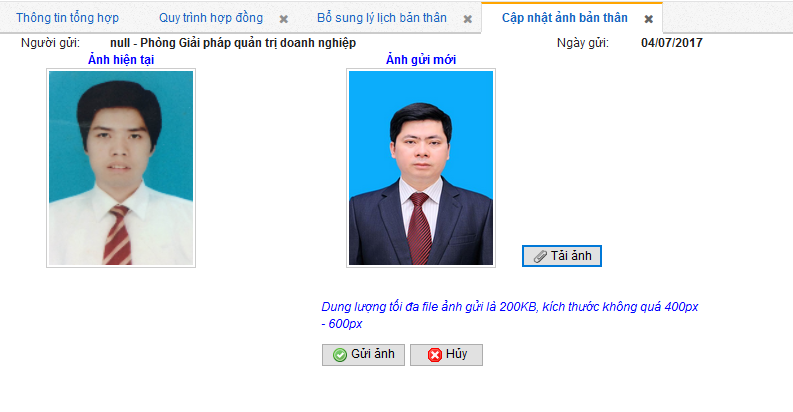The width and height of the screenshot is (793, 412).
Task: Cancel with the Hủy button
Action: [x=446, y=355]
